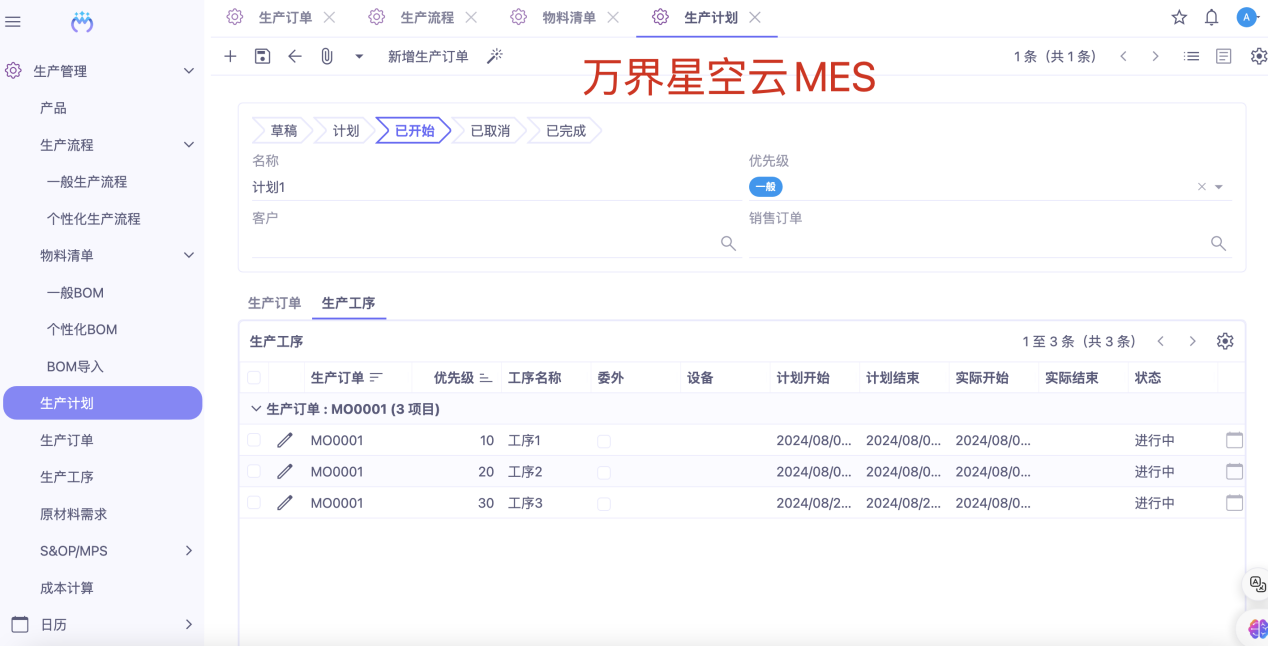Check the checkbox for row 工序2
The image size is (1268, 646).
pos(253,471)
